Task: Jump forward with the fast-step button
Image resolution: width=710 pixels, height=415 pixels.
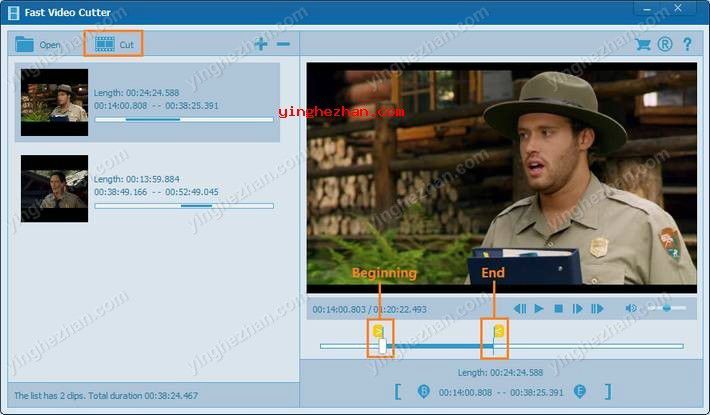Action: (597, 309)
